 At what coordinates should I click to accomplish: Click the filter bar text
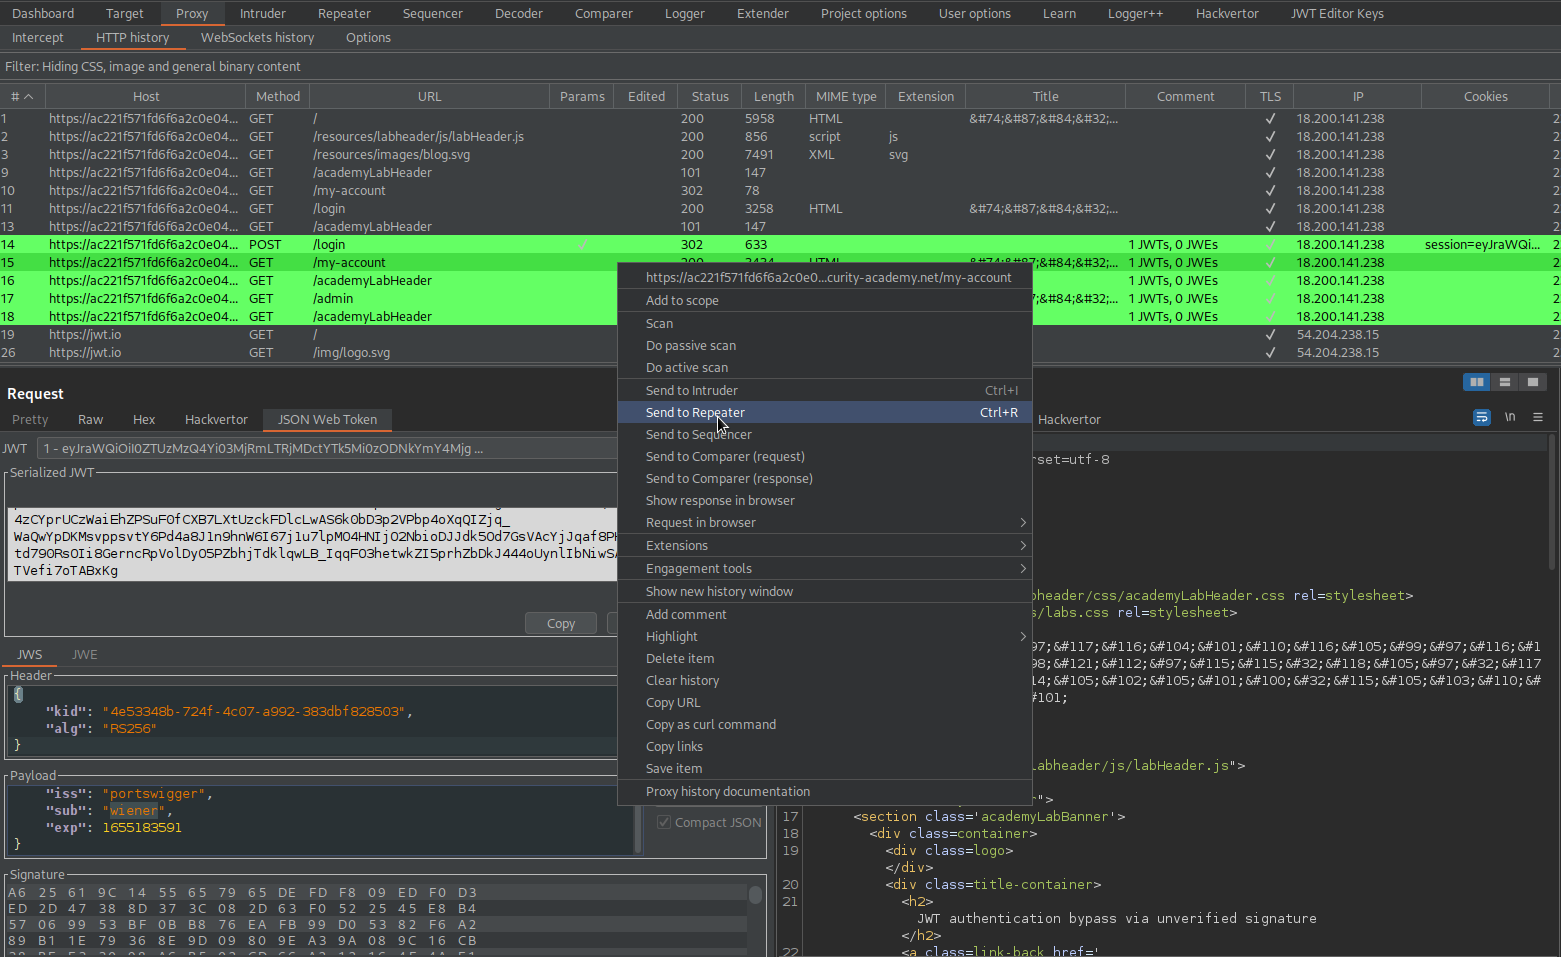153,67
